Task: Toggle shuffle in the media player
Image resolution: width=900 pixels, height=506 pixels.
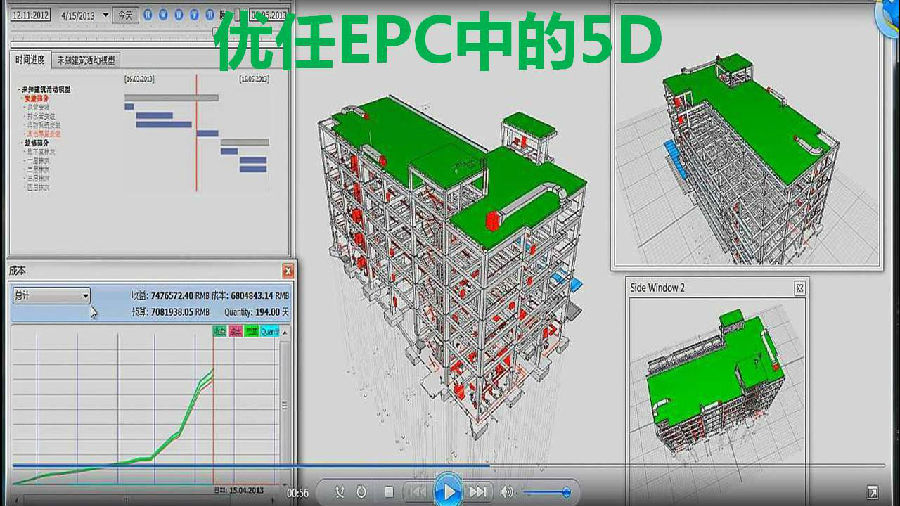Action: click(340, 492)
